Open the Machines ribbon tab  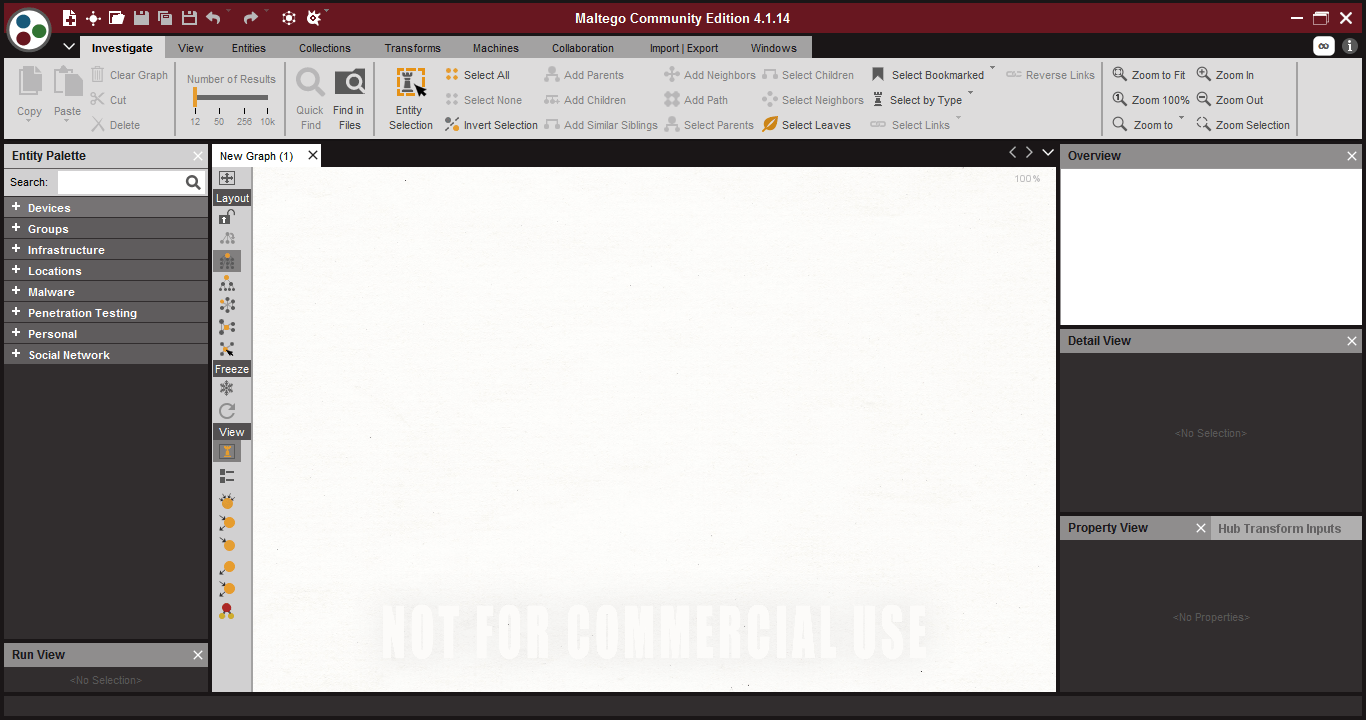pyautogui.click(x=496, y=48)
